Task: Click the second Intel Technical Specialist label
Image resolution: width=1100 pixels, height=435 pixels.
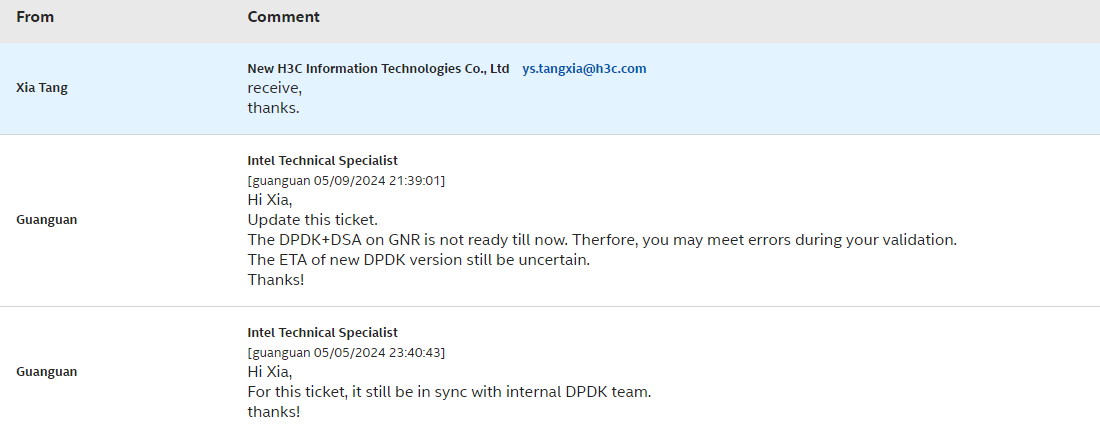Action: coord(323,333)
